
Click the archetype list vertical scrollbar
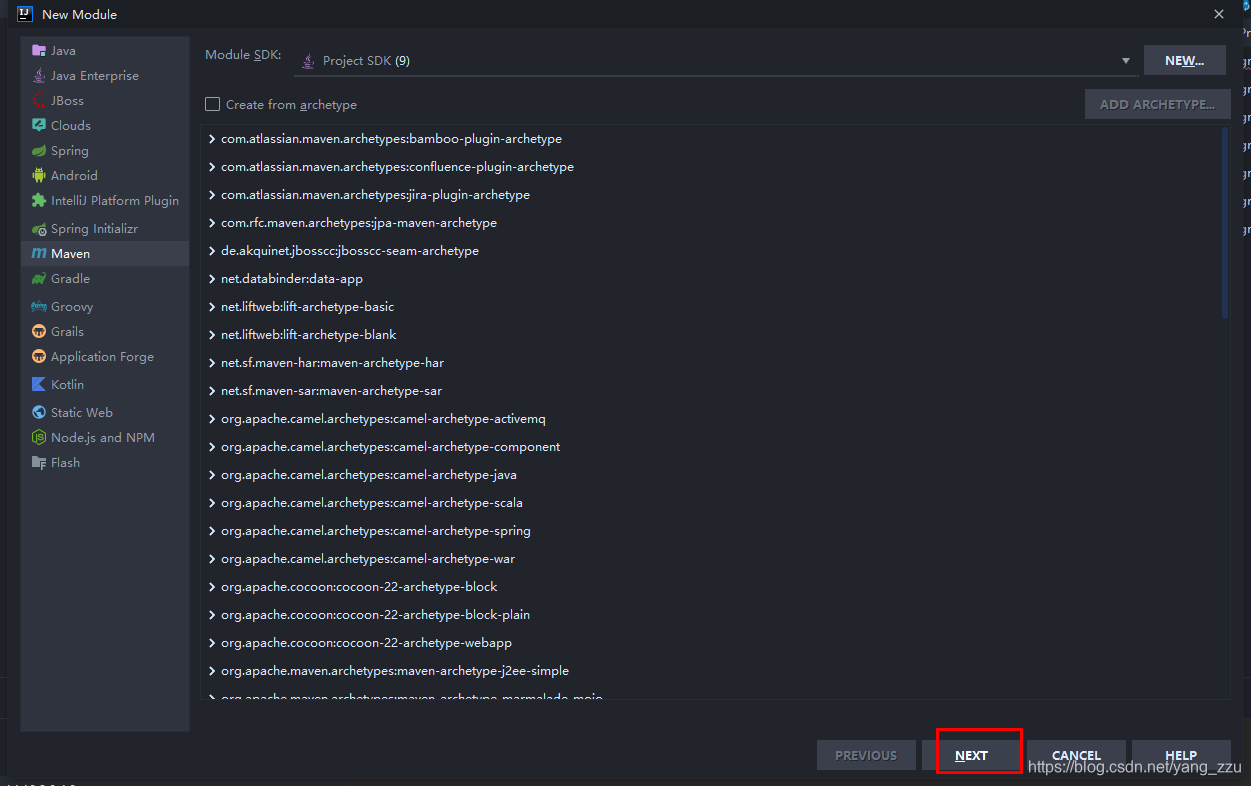pyautogui.click(x=1226, y=223)
